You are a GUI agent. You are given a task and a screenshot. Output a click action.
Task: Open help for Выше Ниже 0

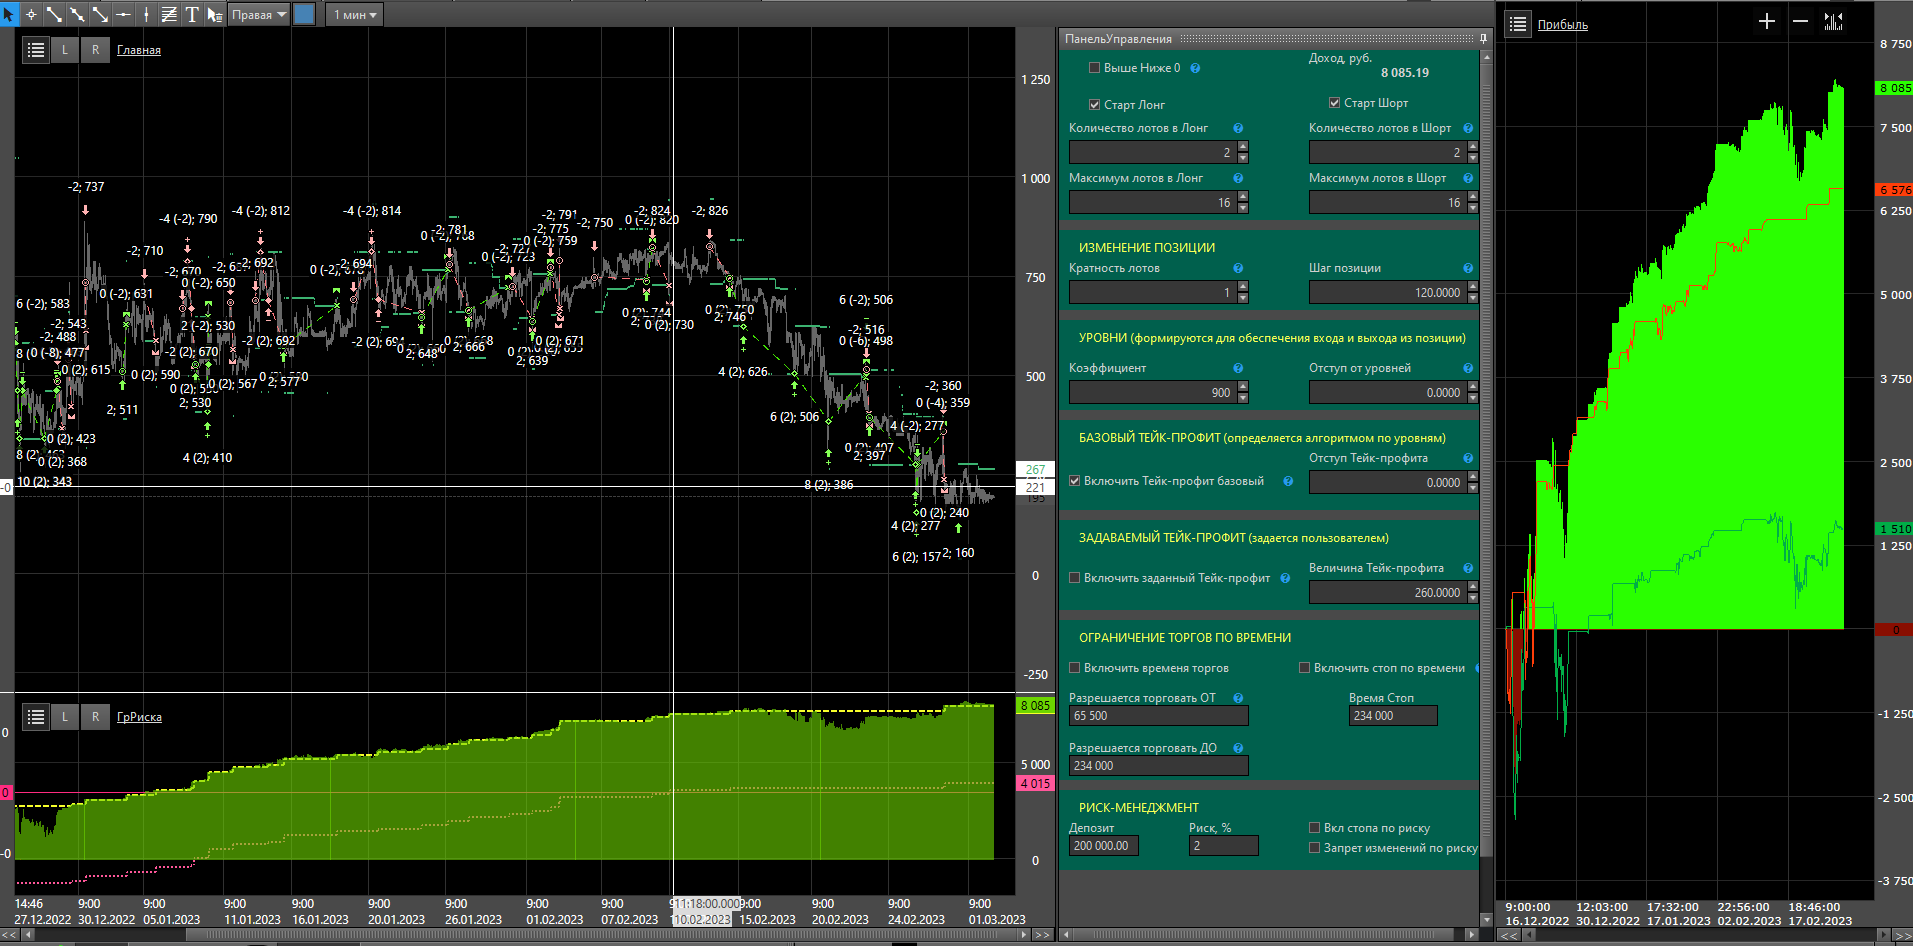[x=1195, y=68]
